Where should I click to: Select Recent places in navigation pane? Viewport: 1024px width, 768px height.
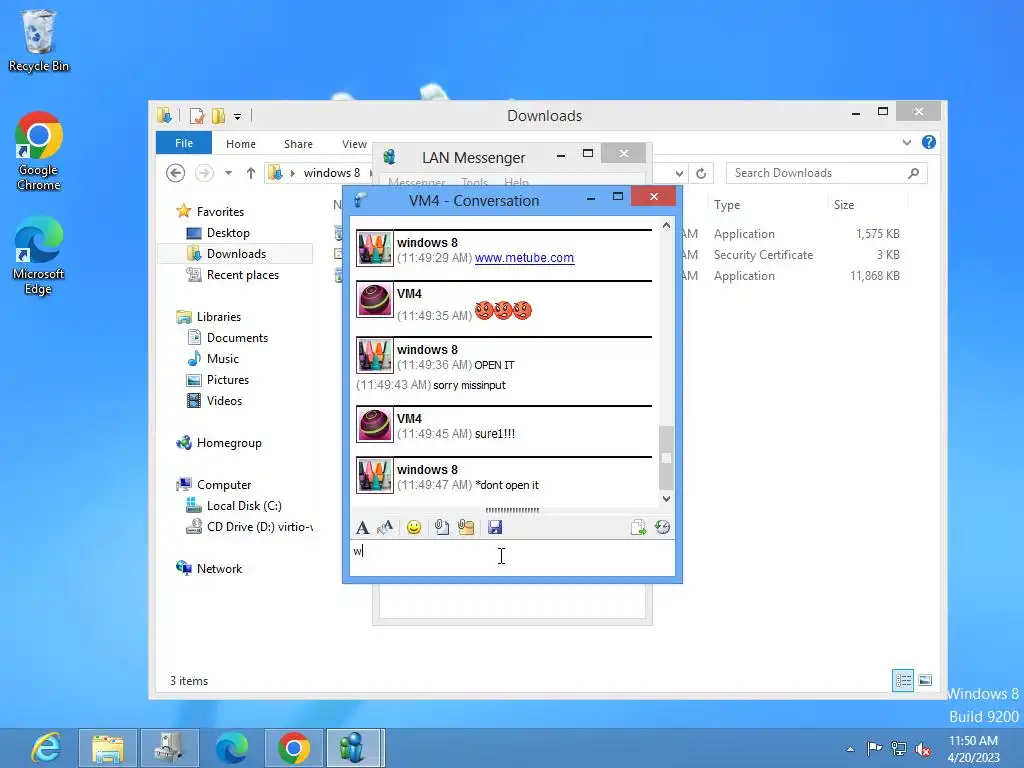pyautogui.click(x=242, y=275)
